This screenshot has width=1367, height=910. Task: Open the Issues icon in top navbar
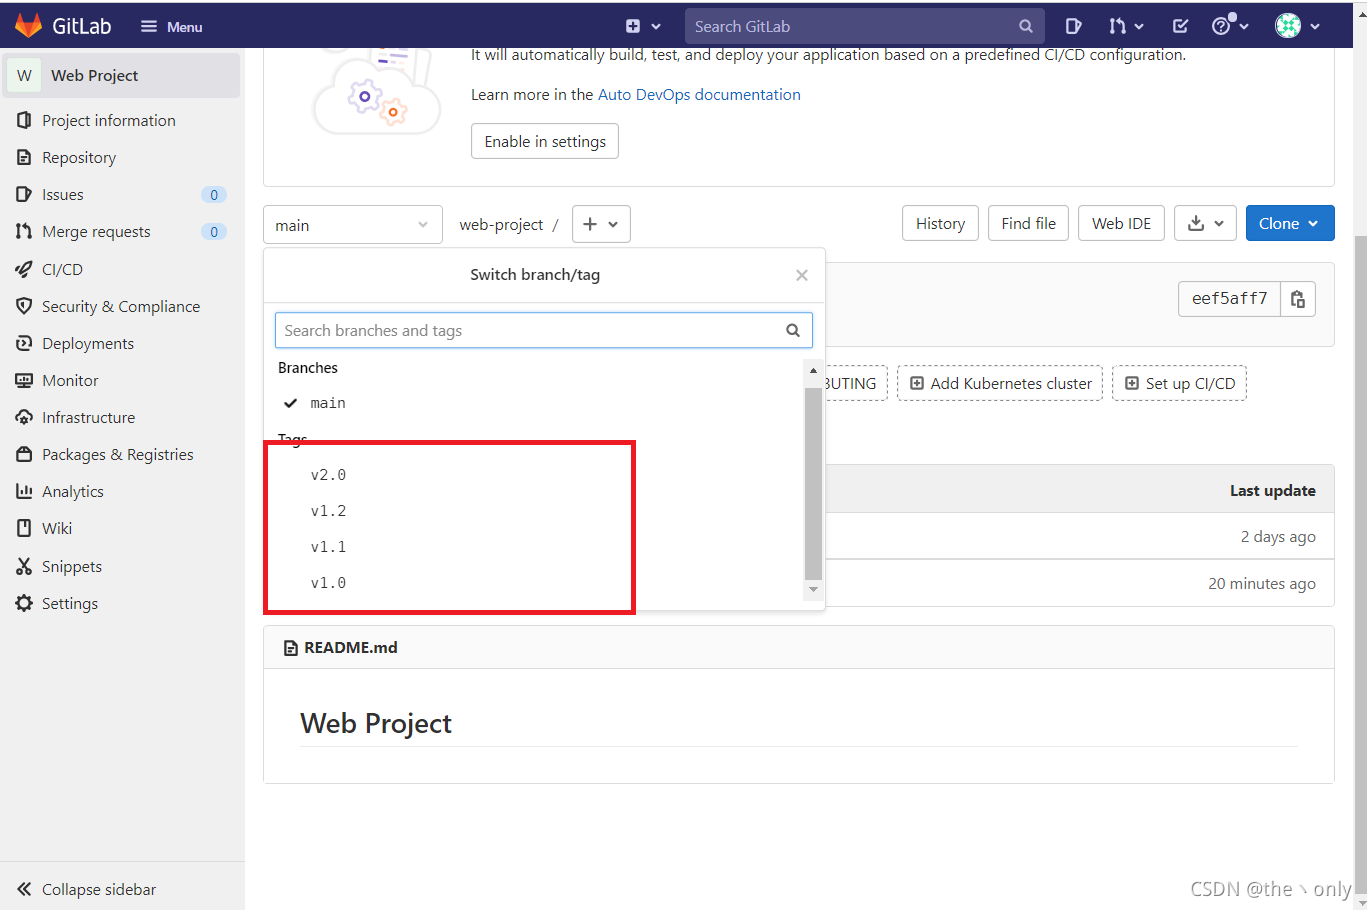1073,27
